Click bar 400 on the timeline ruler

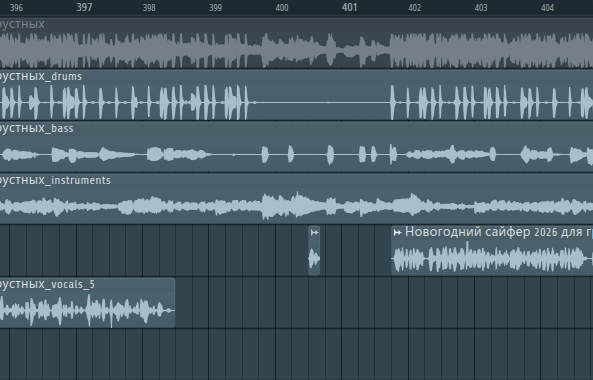tap(282, 8)
